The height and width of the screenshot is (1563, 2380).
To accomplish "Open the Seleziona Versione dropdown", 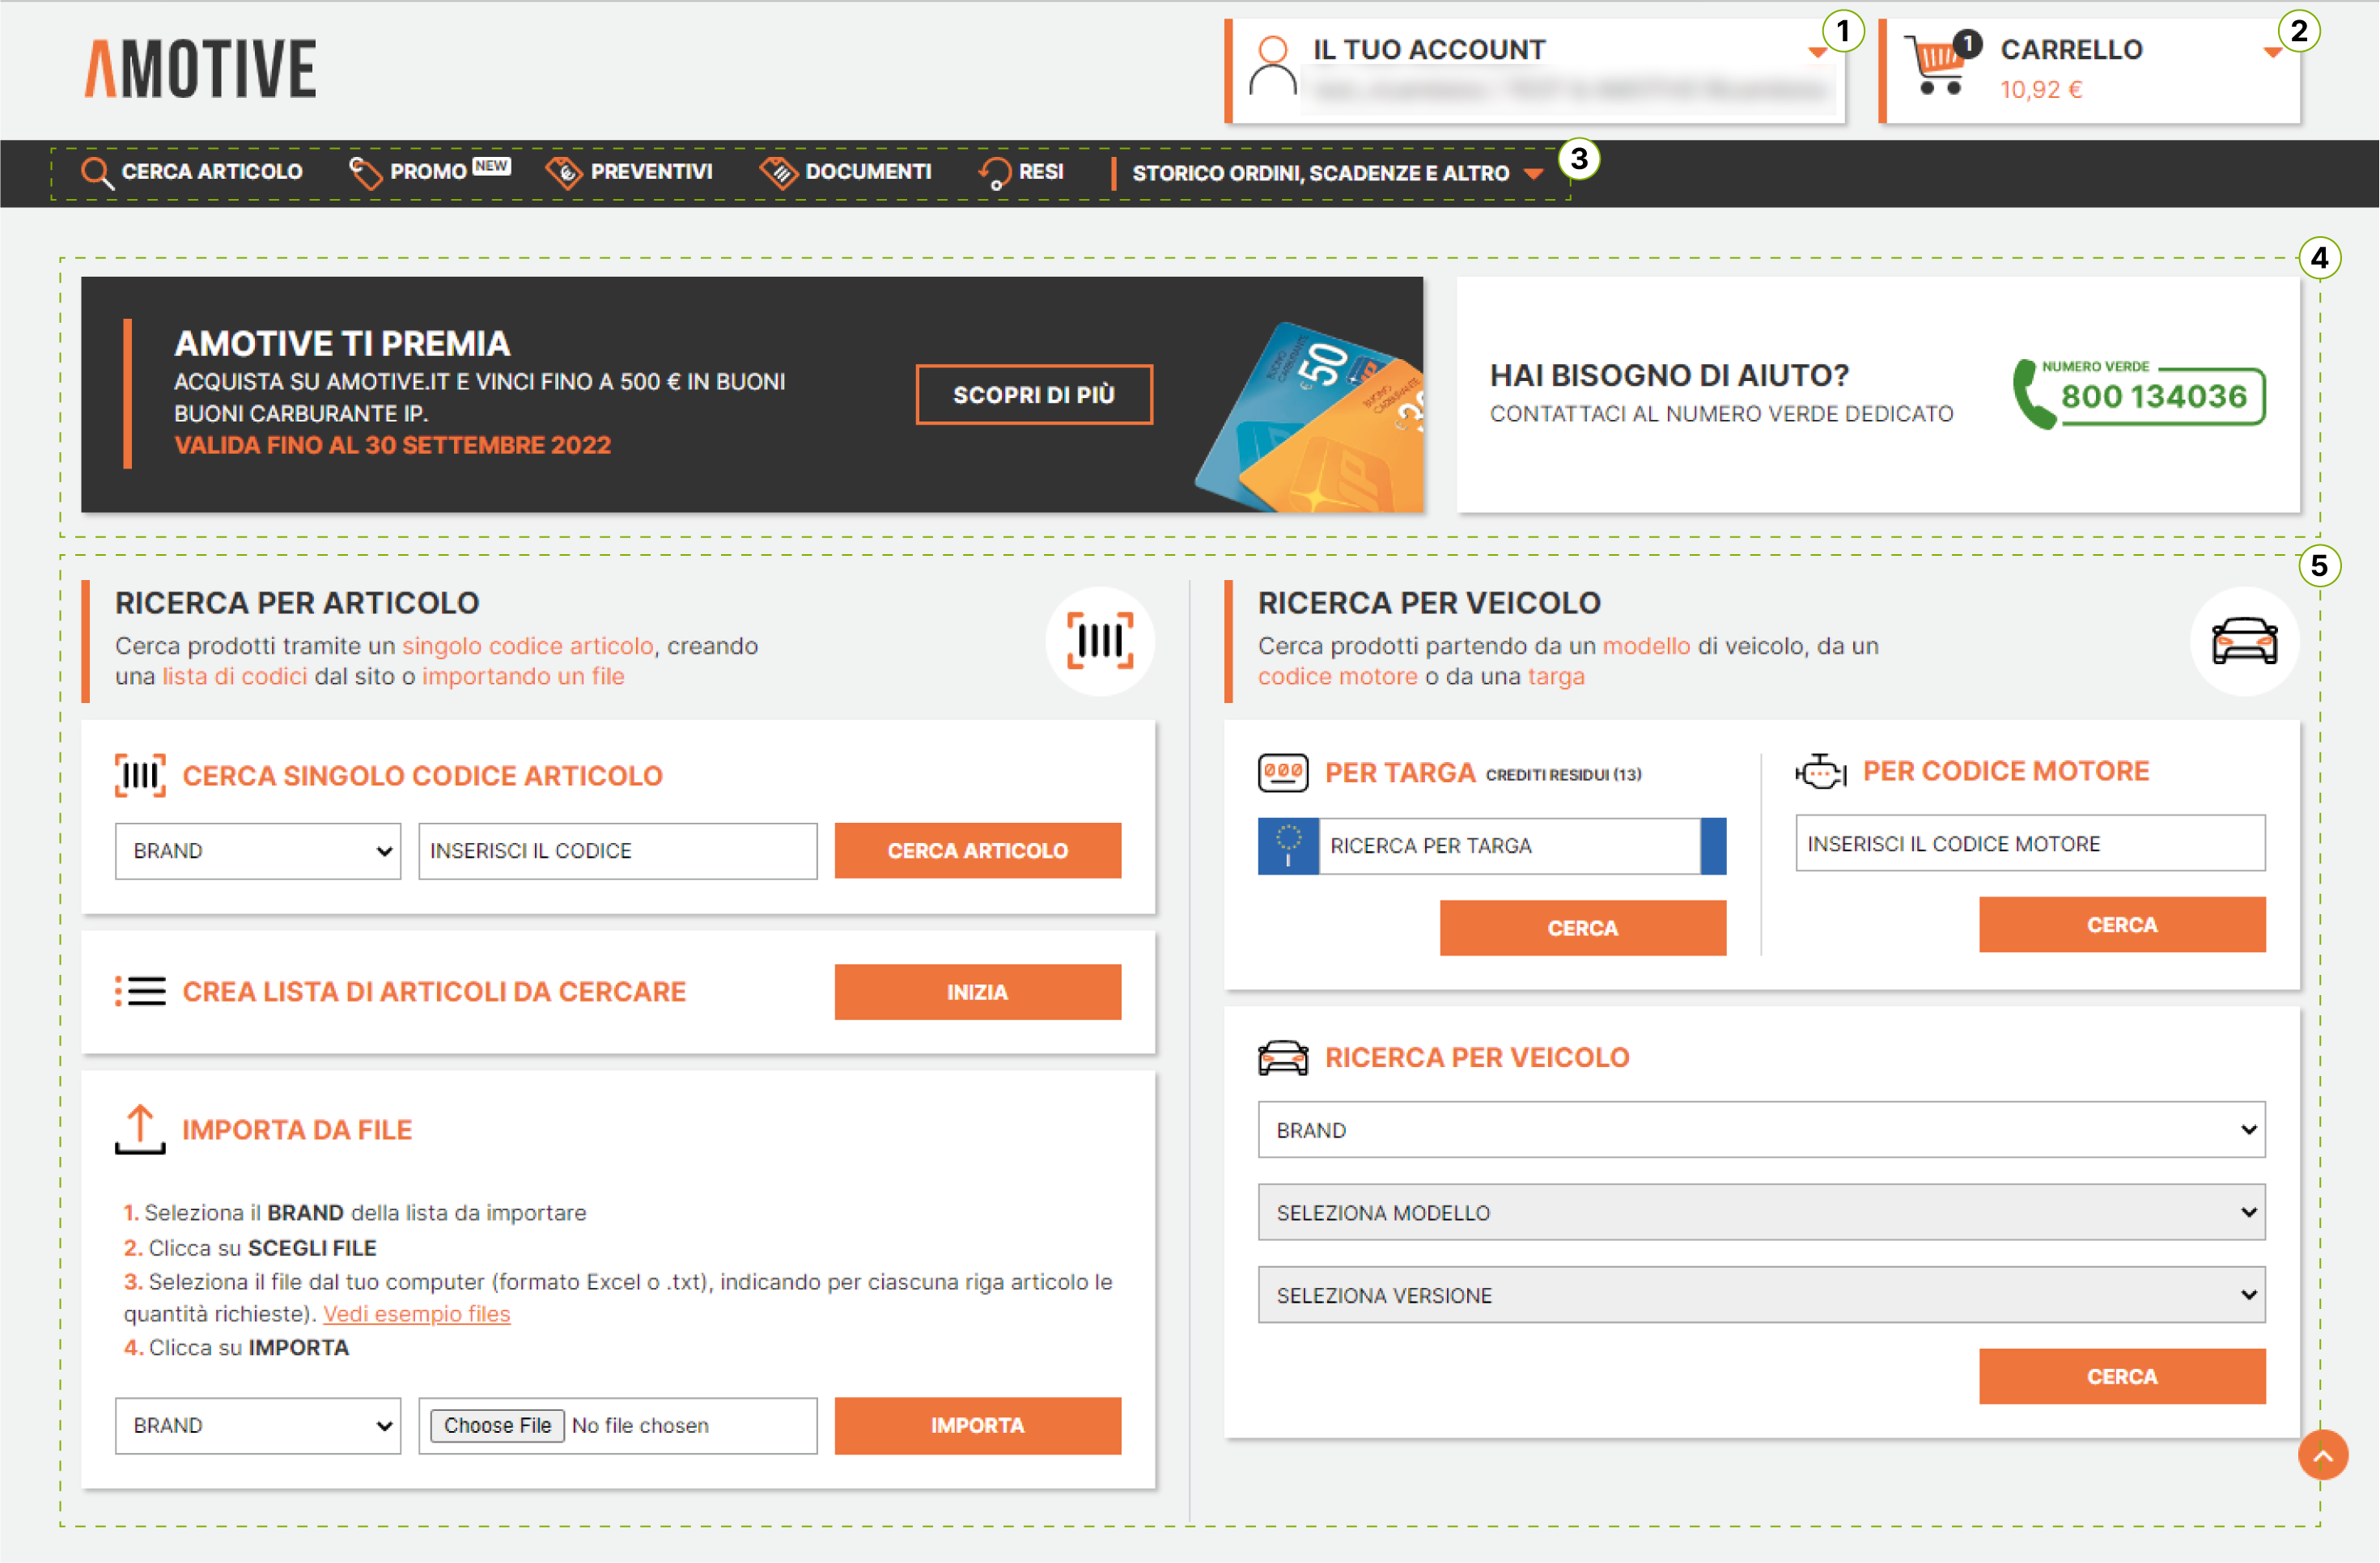I will pyautogui.click(x=1761, y=1296).
